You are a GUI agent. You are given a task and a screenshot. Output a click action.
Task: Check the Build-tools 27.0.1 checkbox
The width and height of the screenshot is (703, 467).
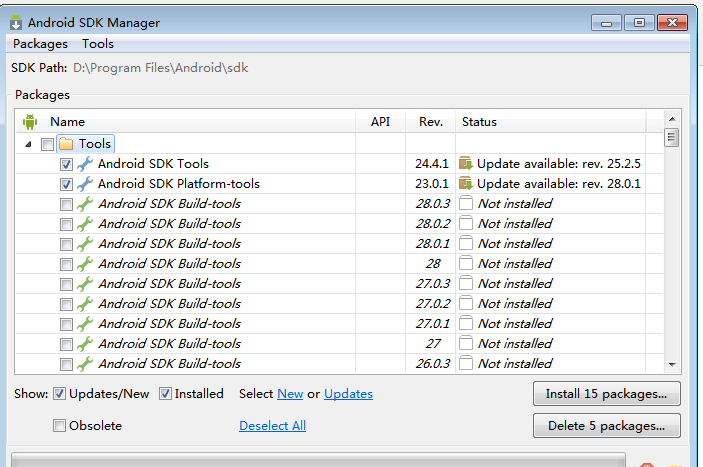click(x=66, y=324)
